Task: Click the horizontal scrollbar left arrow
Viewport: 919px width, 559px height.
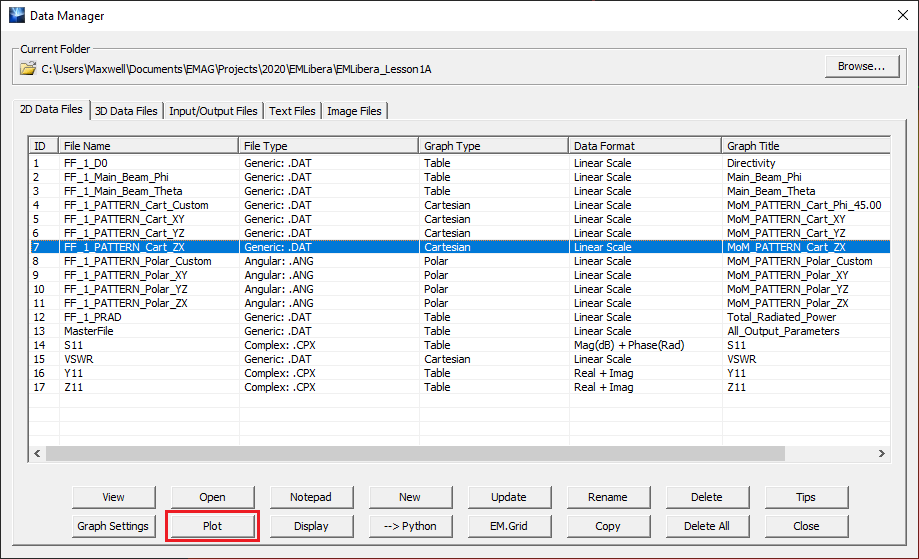Action: [37, 453]
